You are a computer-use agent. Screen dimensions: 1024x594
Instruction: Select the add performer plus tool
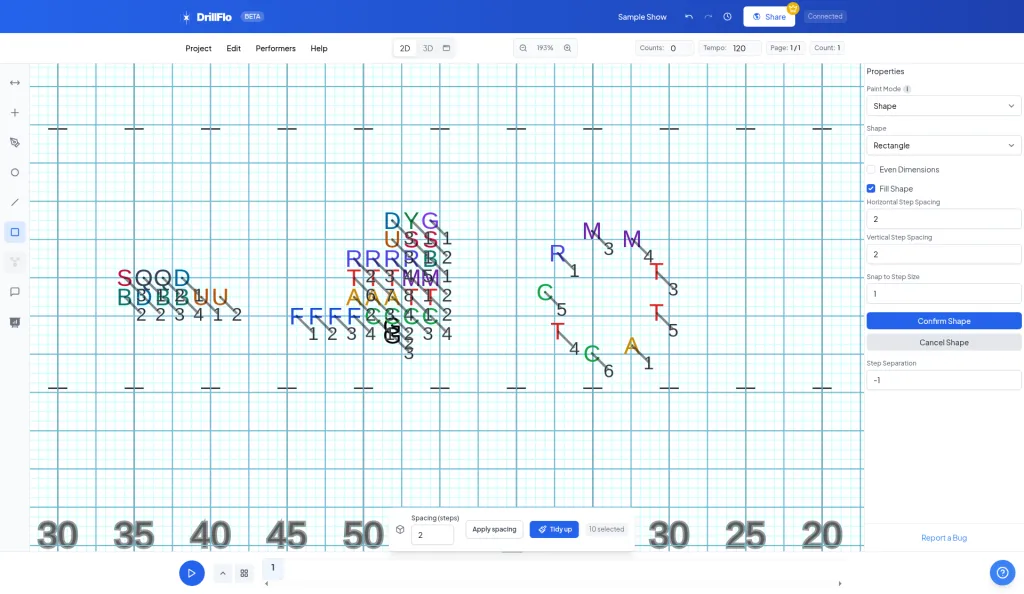(14, 112)
